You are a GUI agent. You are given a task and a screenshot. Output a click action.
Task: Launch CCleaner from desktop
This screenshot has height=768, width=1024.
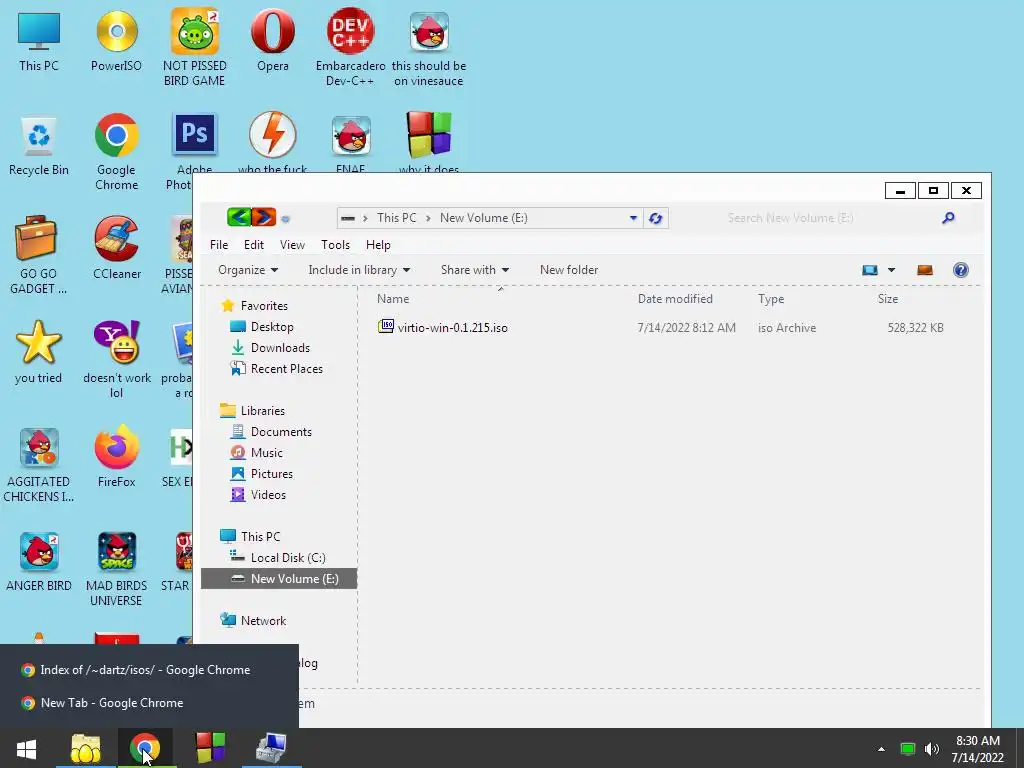click(116, 248)
